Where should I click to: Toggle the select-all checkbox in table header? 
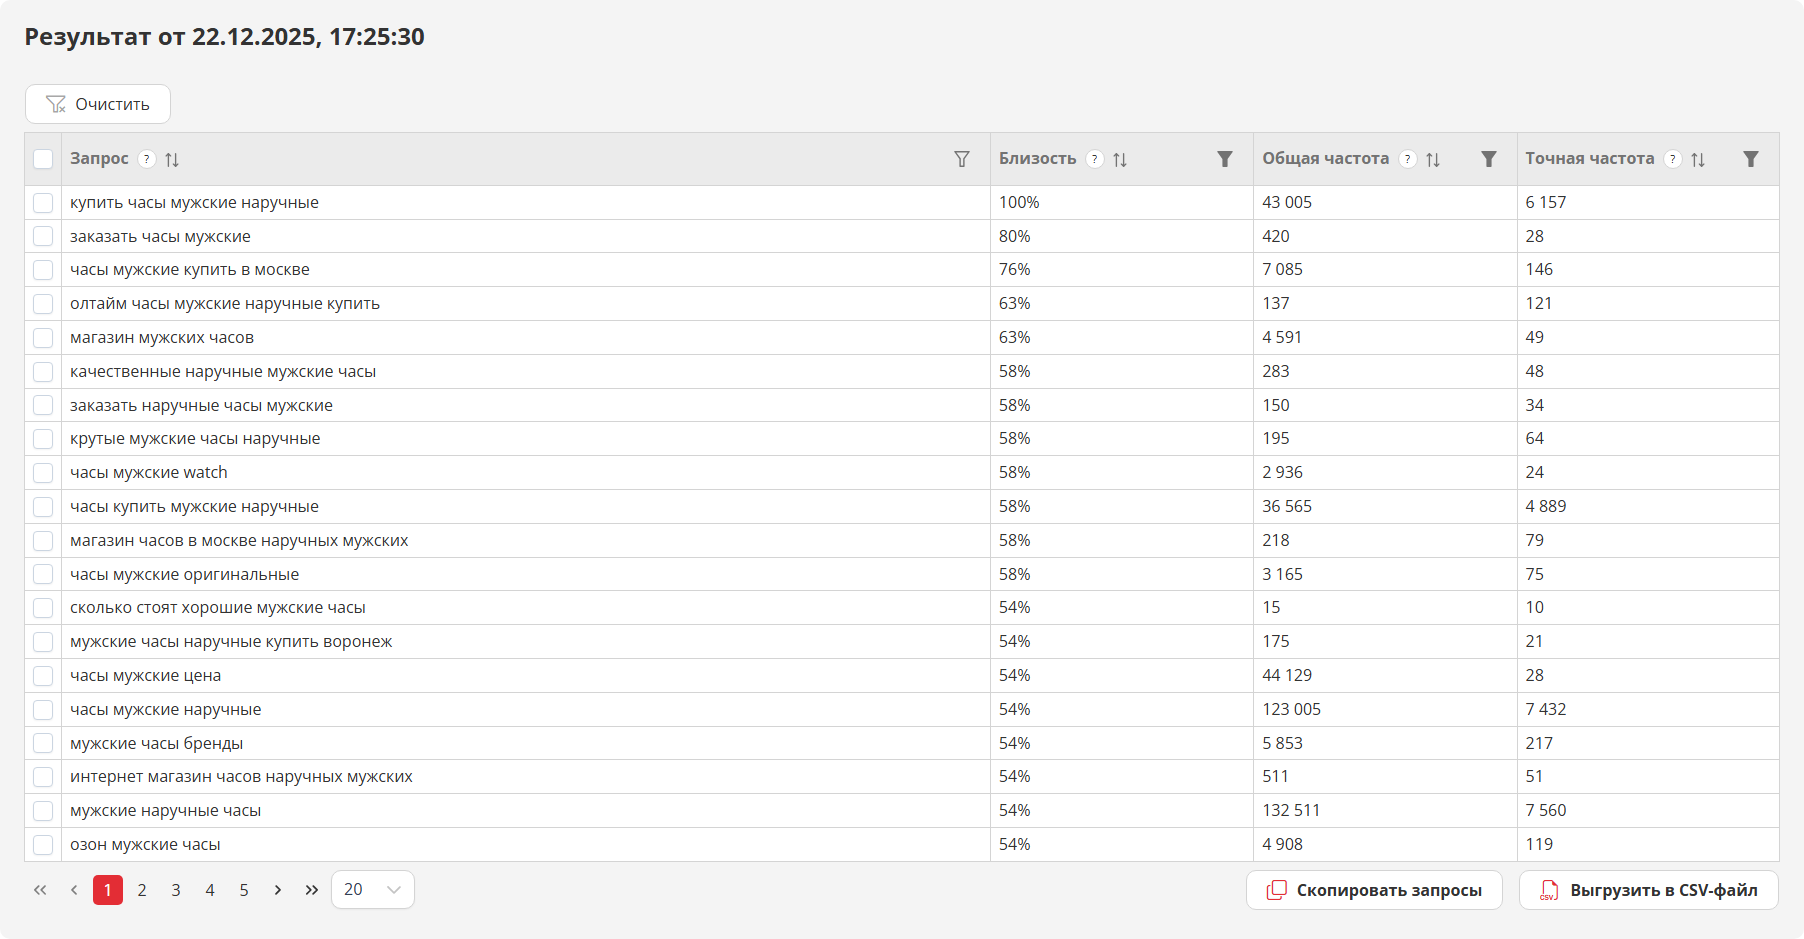tap(43, 160)
